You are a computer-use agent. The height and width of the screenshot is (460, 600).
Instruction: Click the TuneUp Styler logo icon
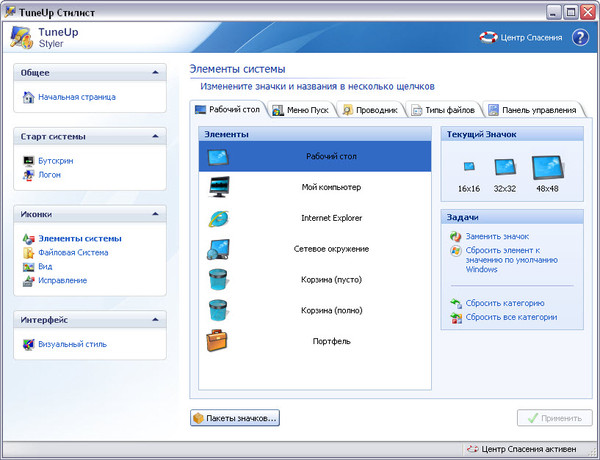point(21,38)
